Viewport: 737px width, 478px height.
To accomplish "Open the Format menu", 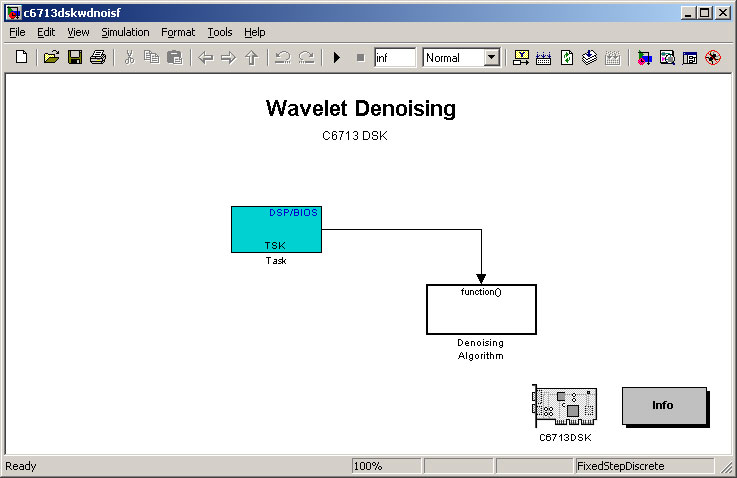I will (x=178, y=32).
